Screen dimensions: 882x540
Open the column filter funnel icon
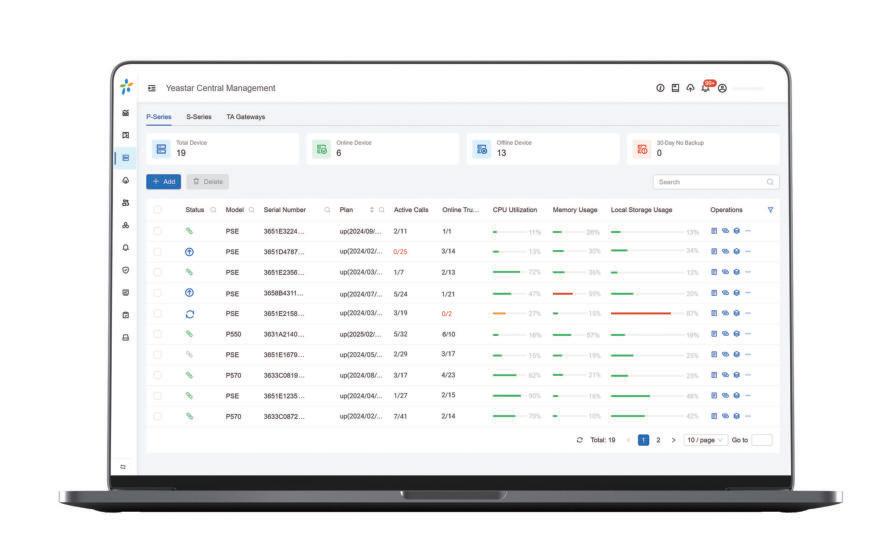[770, 210]
